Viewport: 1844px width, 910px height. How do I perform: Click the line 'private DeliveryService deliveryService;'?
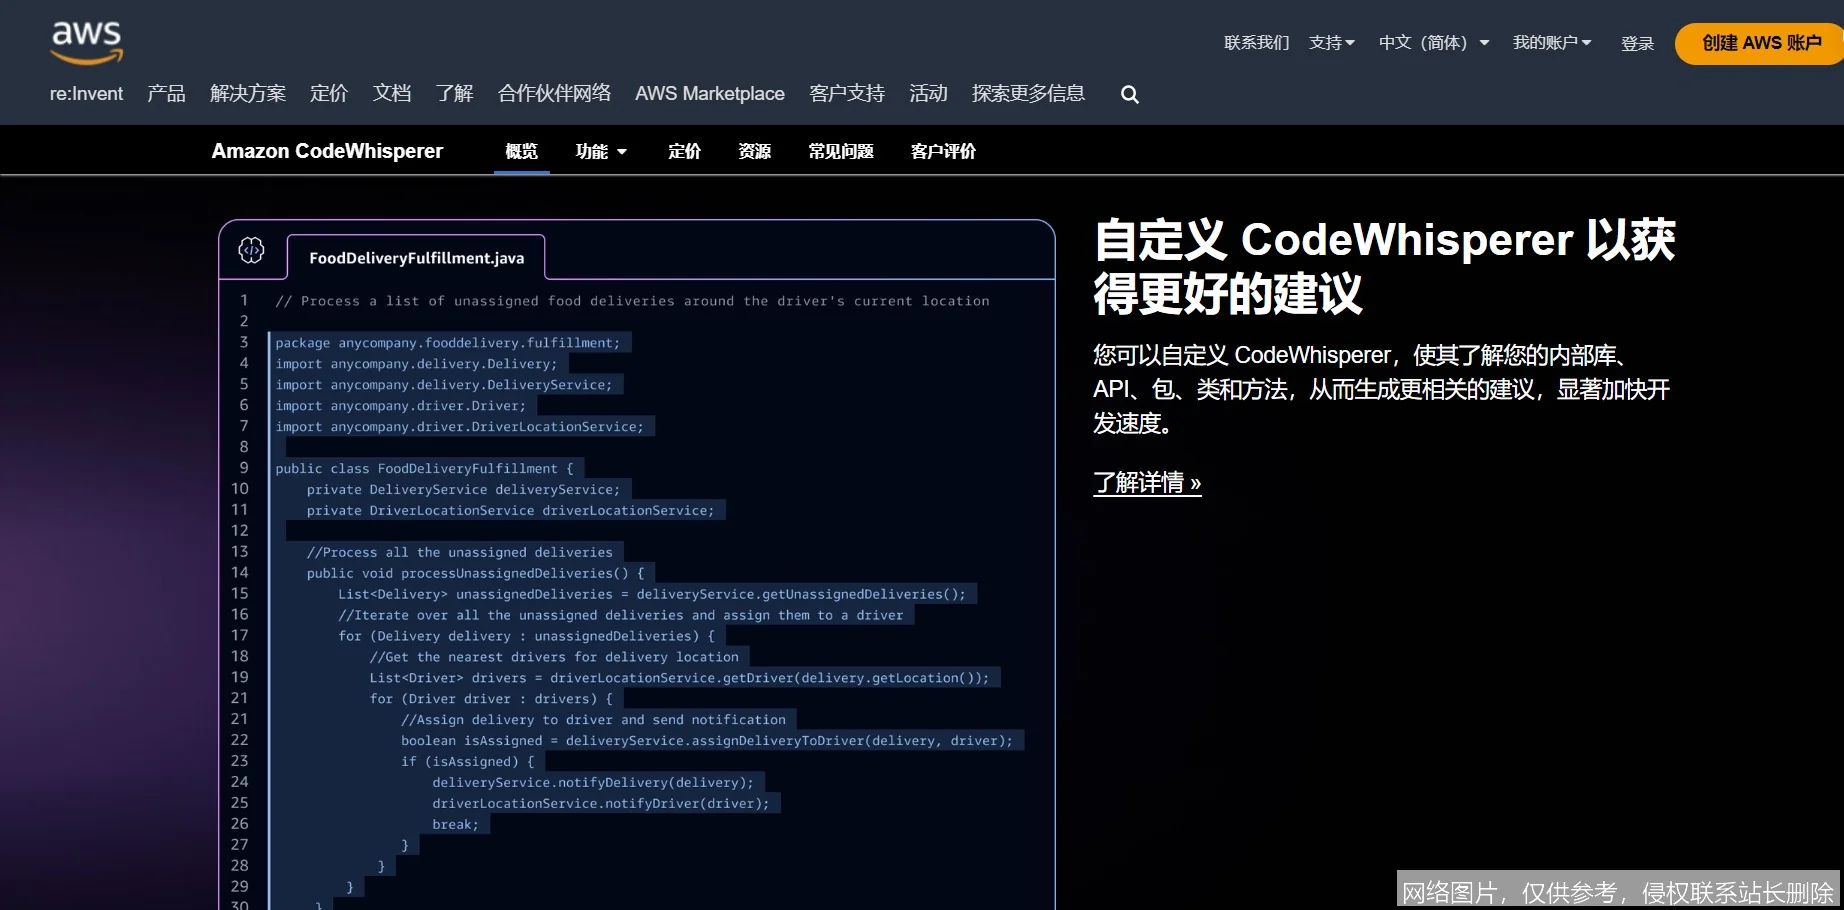tap(463, 490)
